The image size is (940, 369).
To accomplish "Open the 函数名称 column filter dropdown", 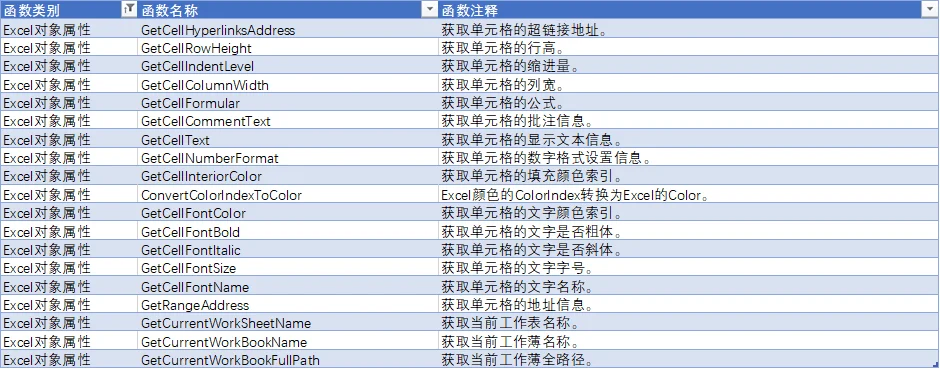I will click(x=430, y=10).
